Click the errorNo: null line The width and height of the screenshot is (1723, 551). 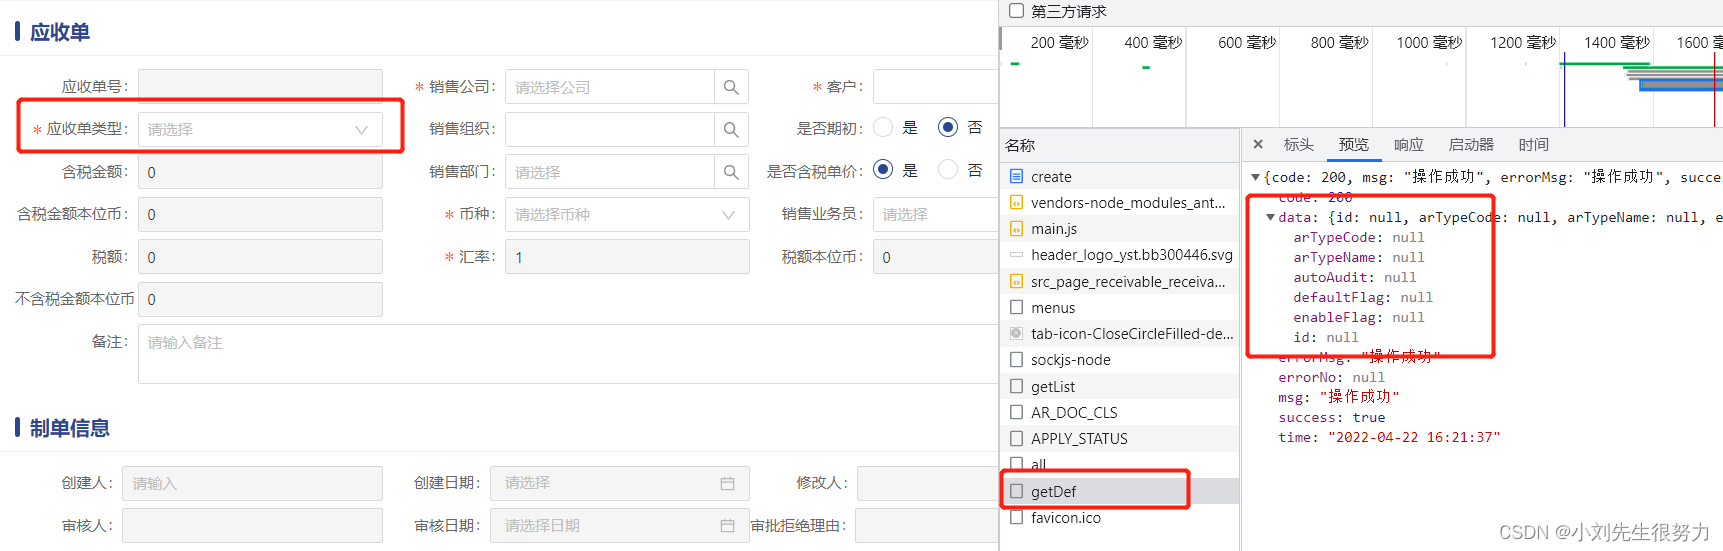point(1331,377)
